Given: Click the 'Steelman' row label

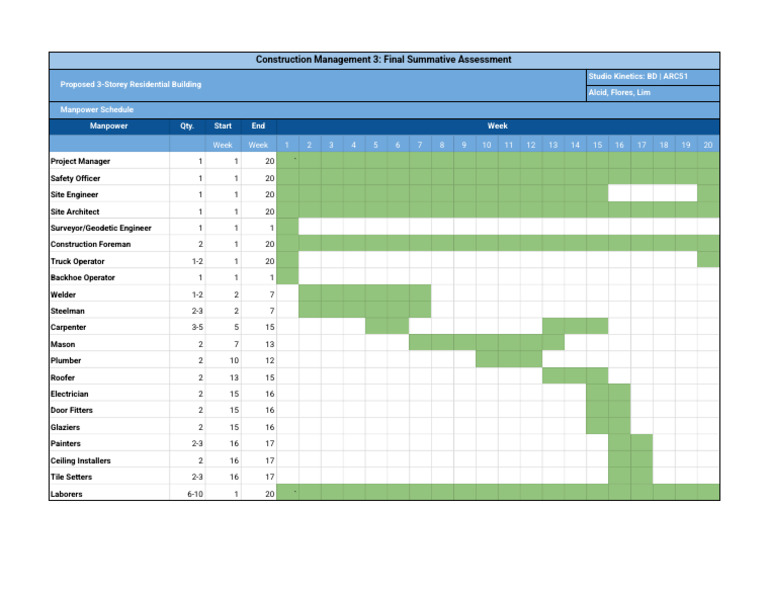Looking at the screenshot, I should pos(68,311).
